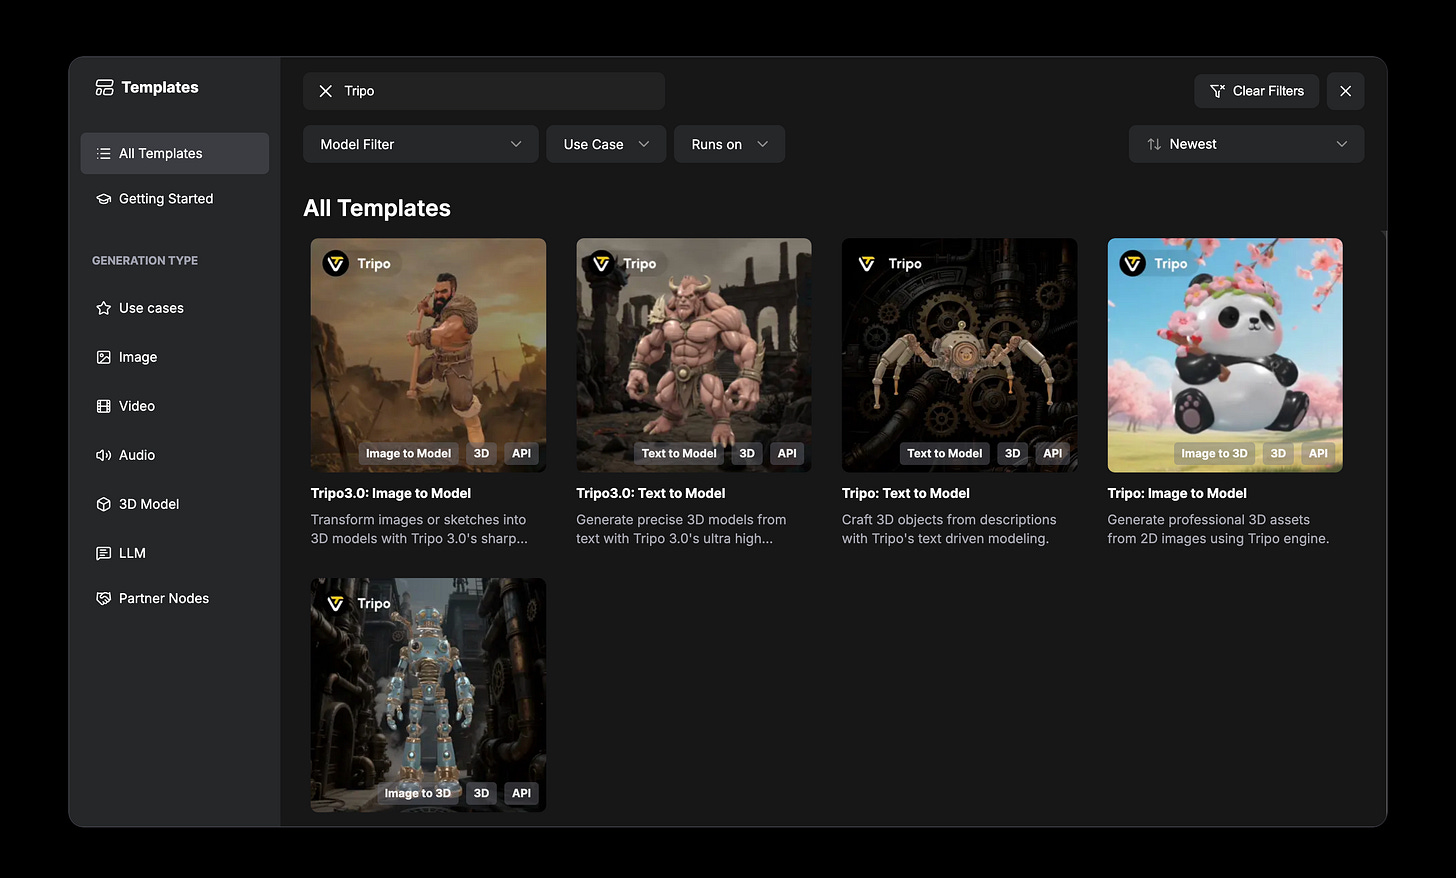Open the Model Filter dropdown
The height and width of the screenshot is (878, 1456).
click(421, 144)
